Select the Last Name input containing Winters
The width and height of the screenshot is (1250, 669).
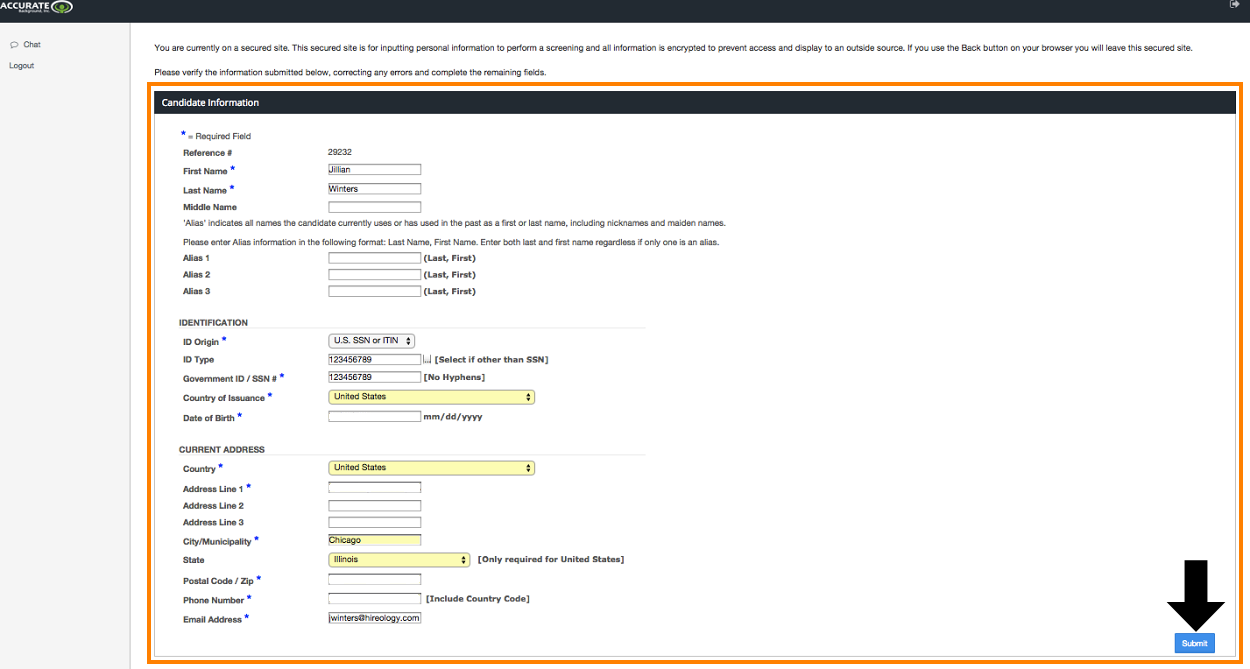pos(375,189)
